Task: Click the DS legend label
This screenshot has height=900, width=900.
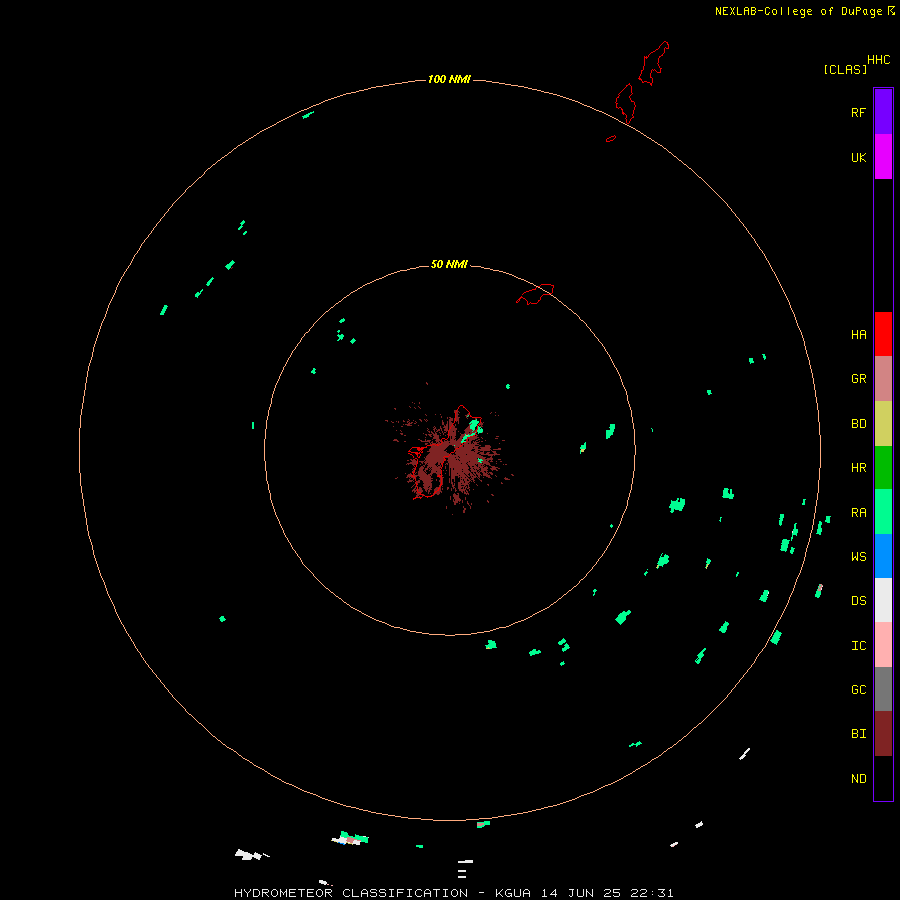Action: pyautogui.click(x=858, y=600)
